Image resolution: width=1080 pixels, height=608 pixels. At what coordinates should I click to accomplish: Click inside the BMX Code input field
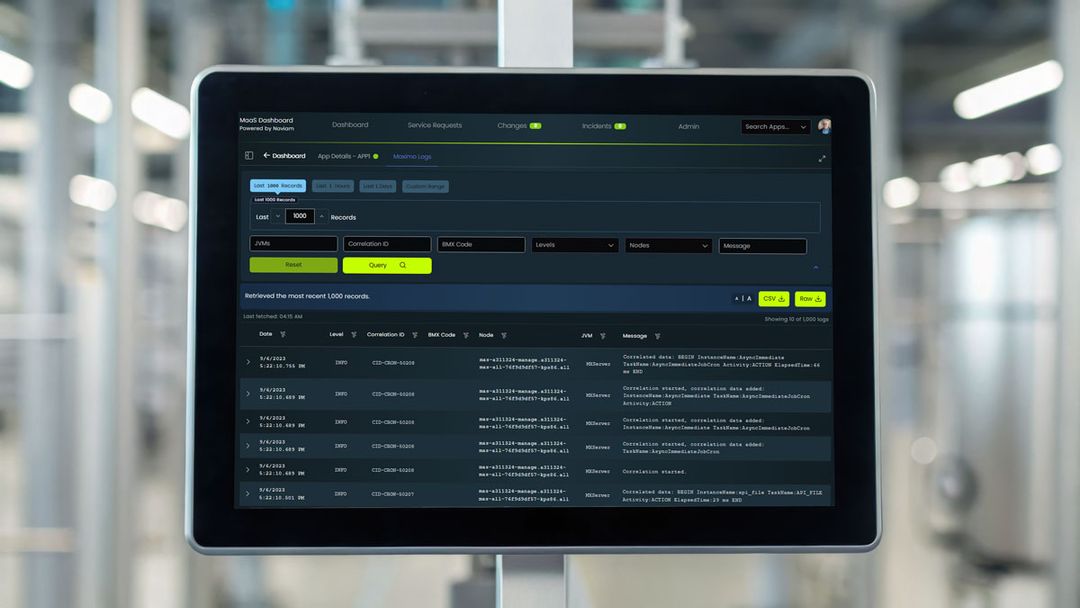482,244
